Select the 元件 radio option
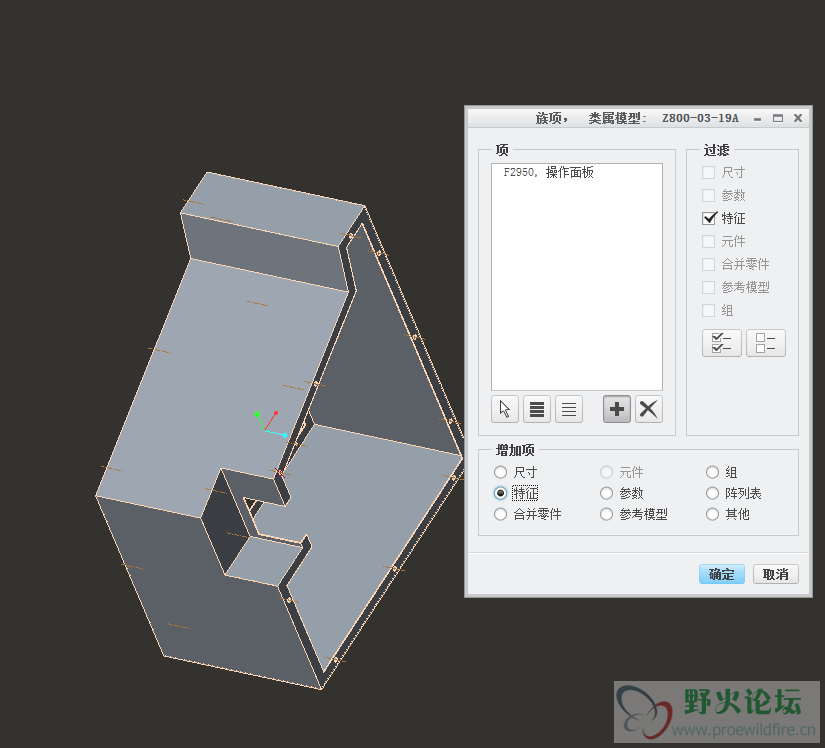This screenshot has height=748, width=825. click(x=607, y=472)
